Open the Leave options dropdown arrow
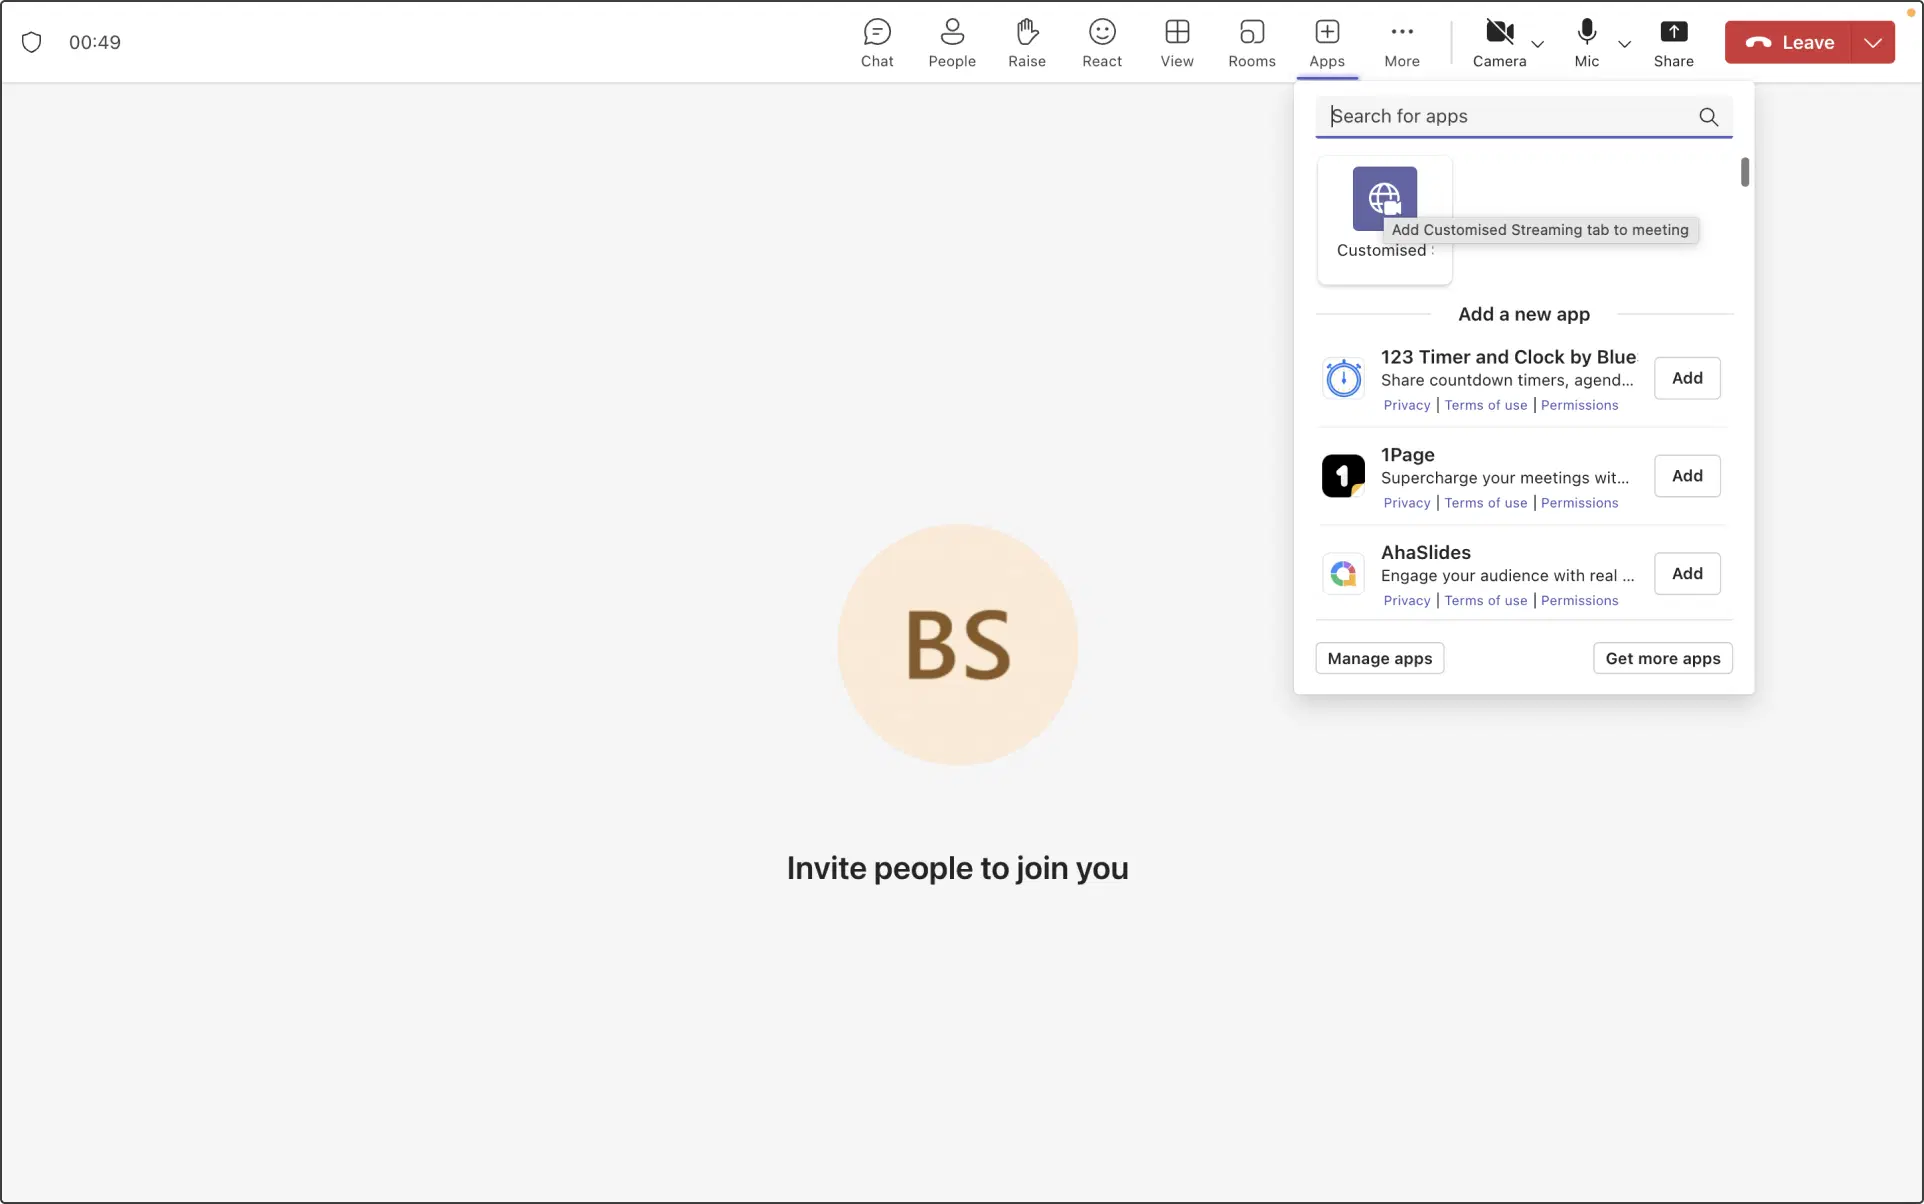 (1873, 42)
